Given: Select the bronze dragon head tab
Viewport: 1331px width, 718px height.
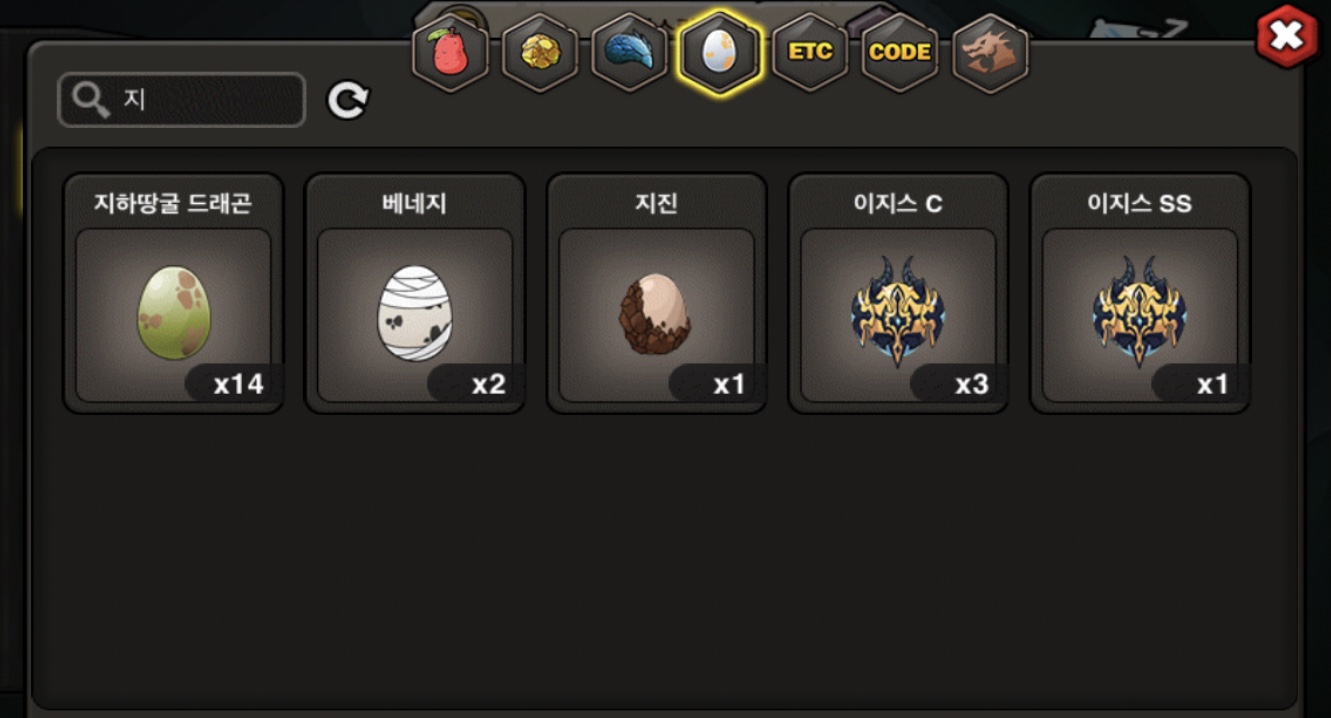Looking at the screenshot, I should 990,52.
